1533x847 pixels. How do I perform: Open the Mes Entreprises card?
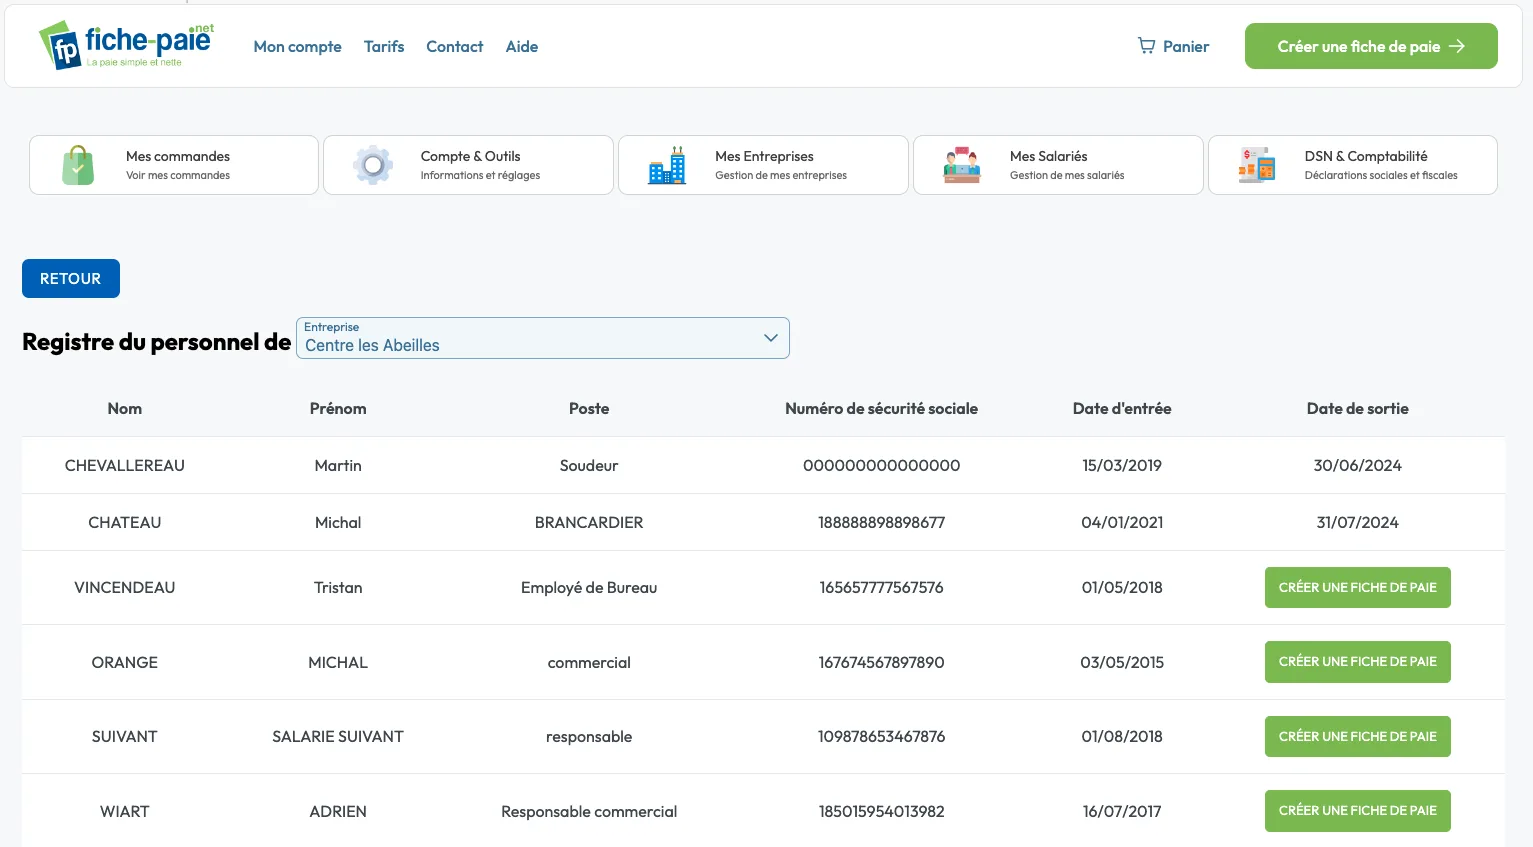763,165
